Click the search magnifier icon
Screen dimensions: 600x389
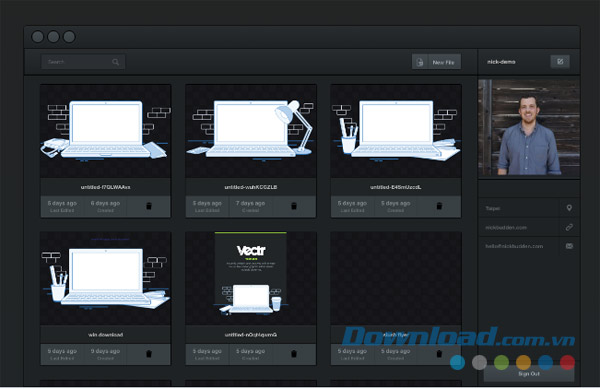tap(116, 62)
